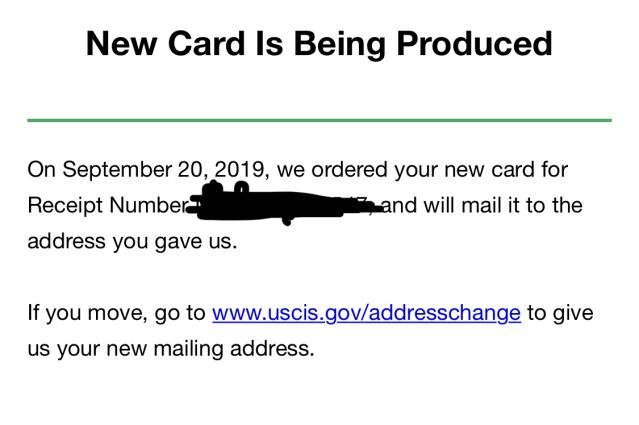Click the 'Receipt Number' label text

click(x=108, y=205)
